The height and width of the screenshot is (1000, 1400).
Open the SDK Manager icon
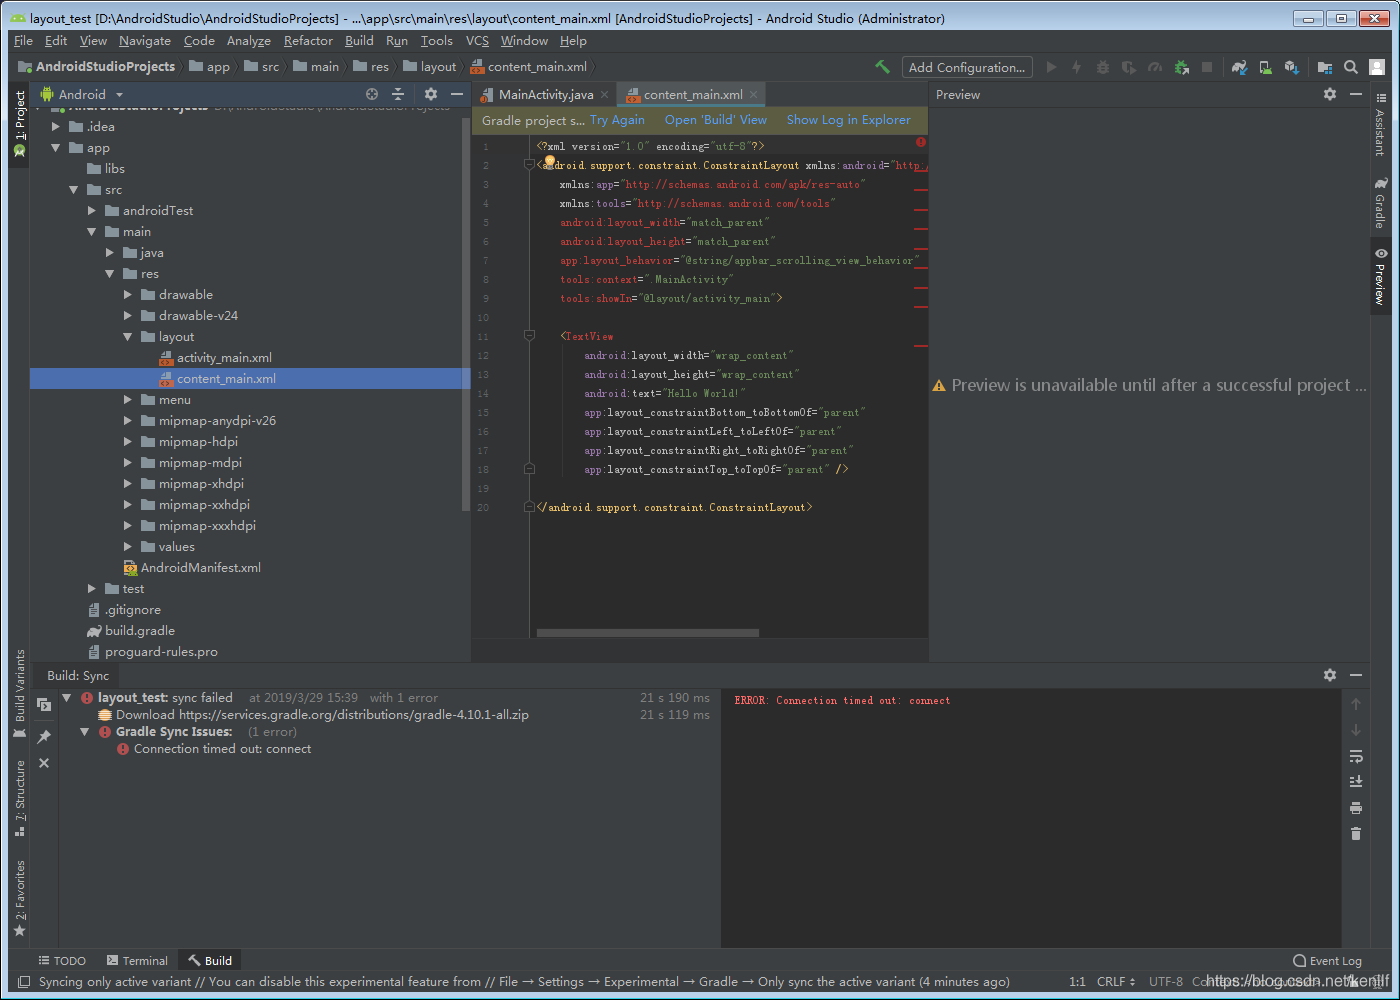point(1291,67)
